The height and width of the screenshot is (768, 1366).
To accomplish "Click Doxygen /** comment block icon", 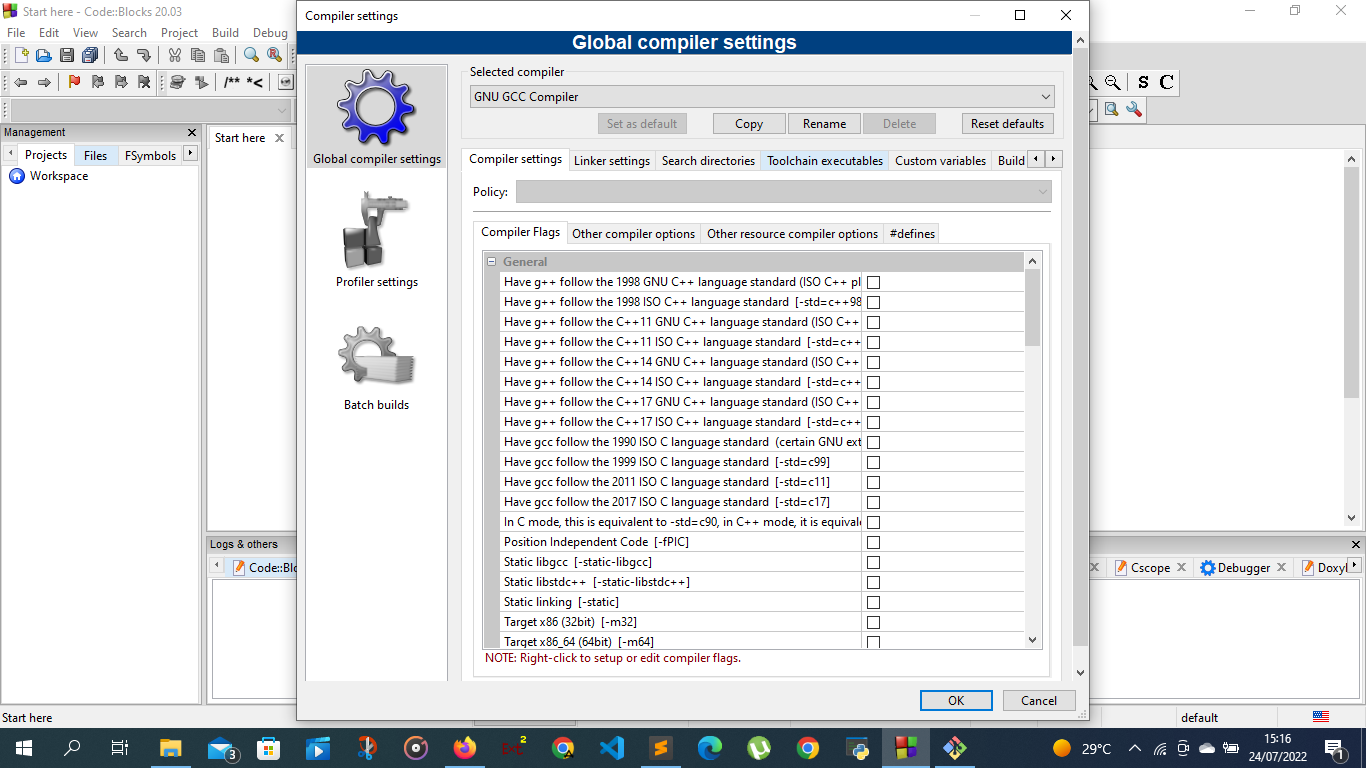I will pos(232,82).
